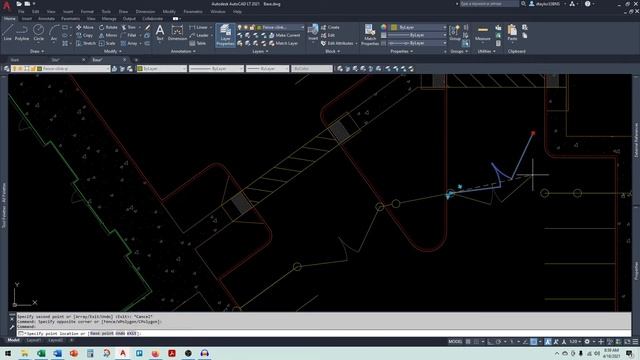Toggle object snap highlighted button
Image resolution: width=640 pixels, height=360 pixels.
tap(533, 342)
